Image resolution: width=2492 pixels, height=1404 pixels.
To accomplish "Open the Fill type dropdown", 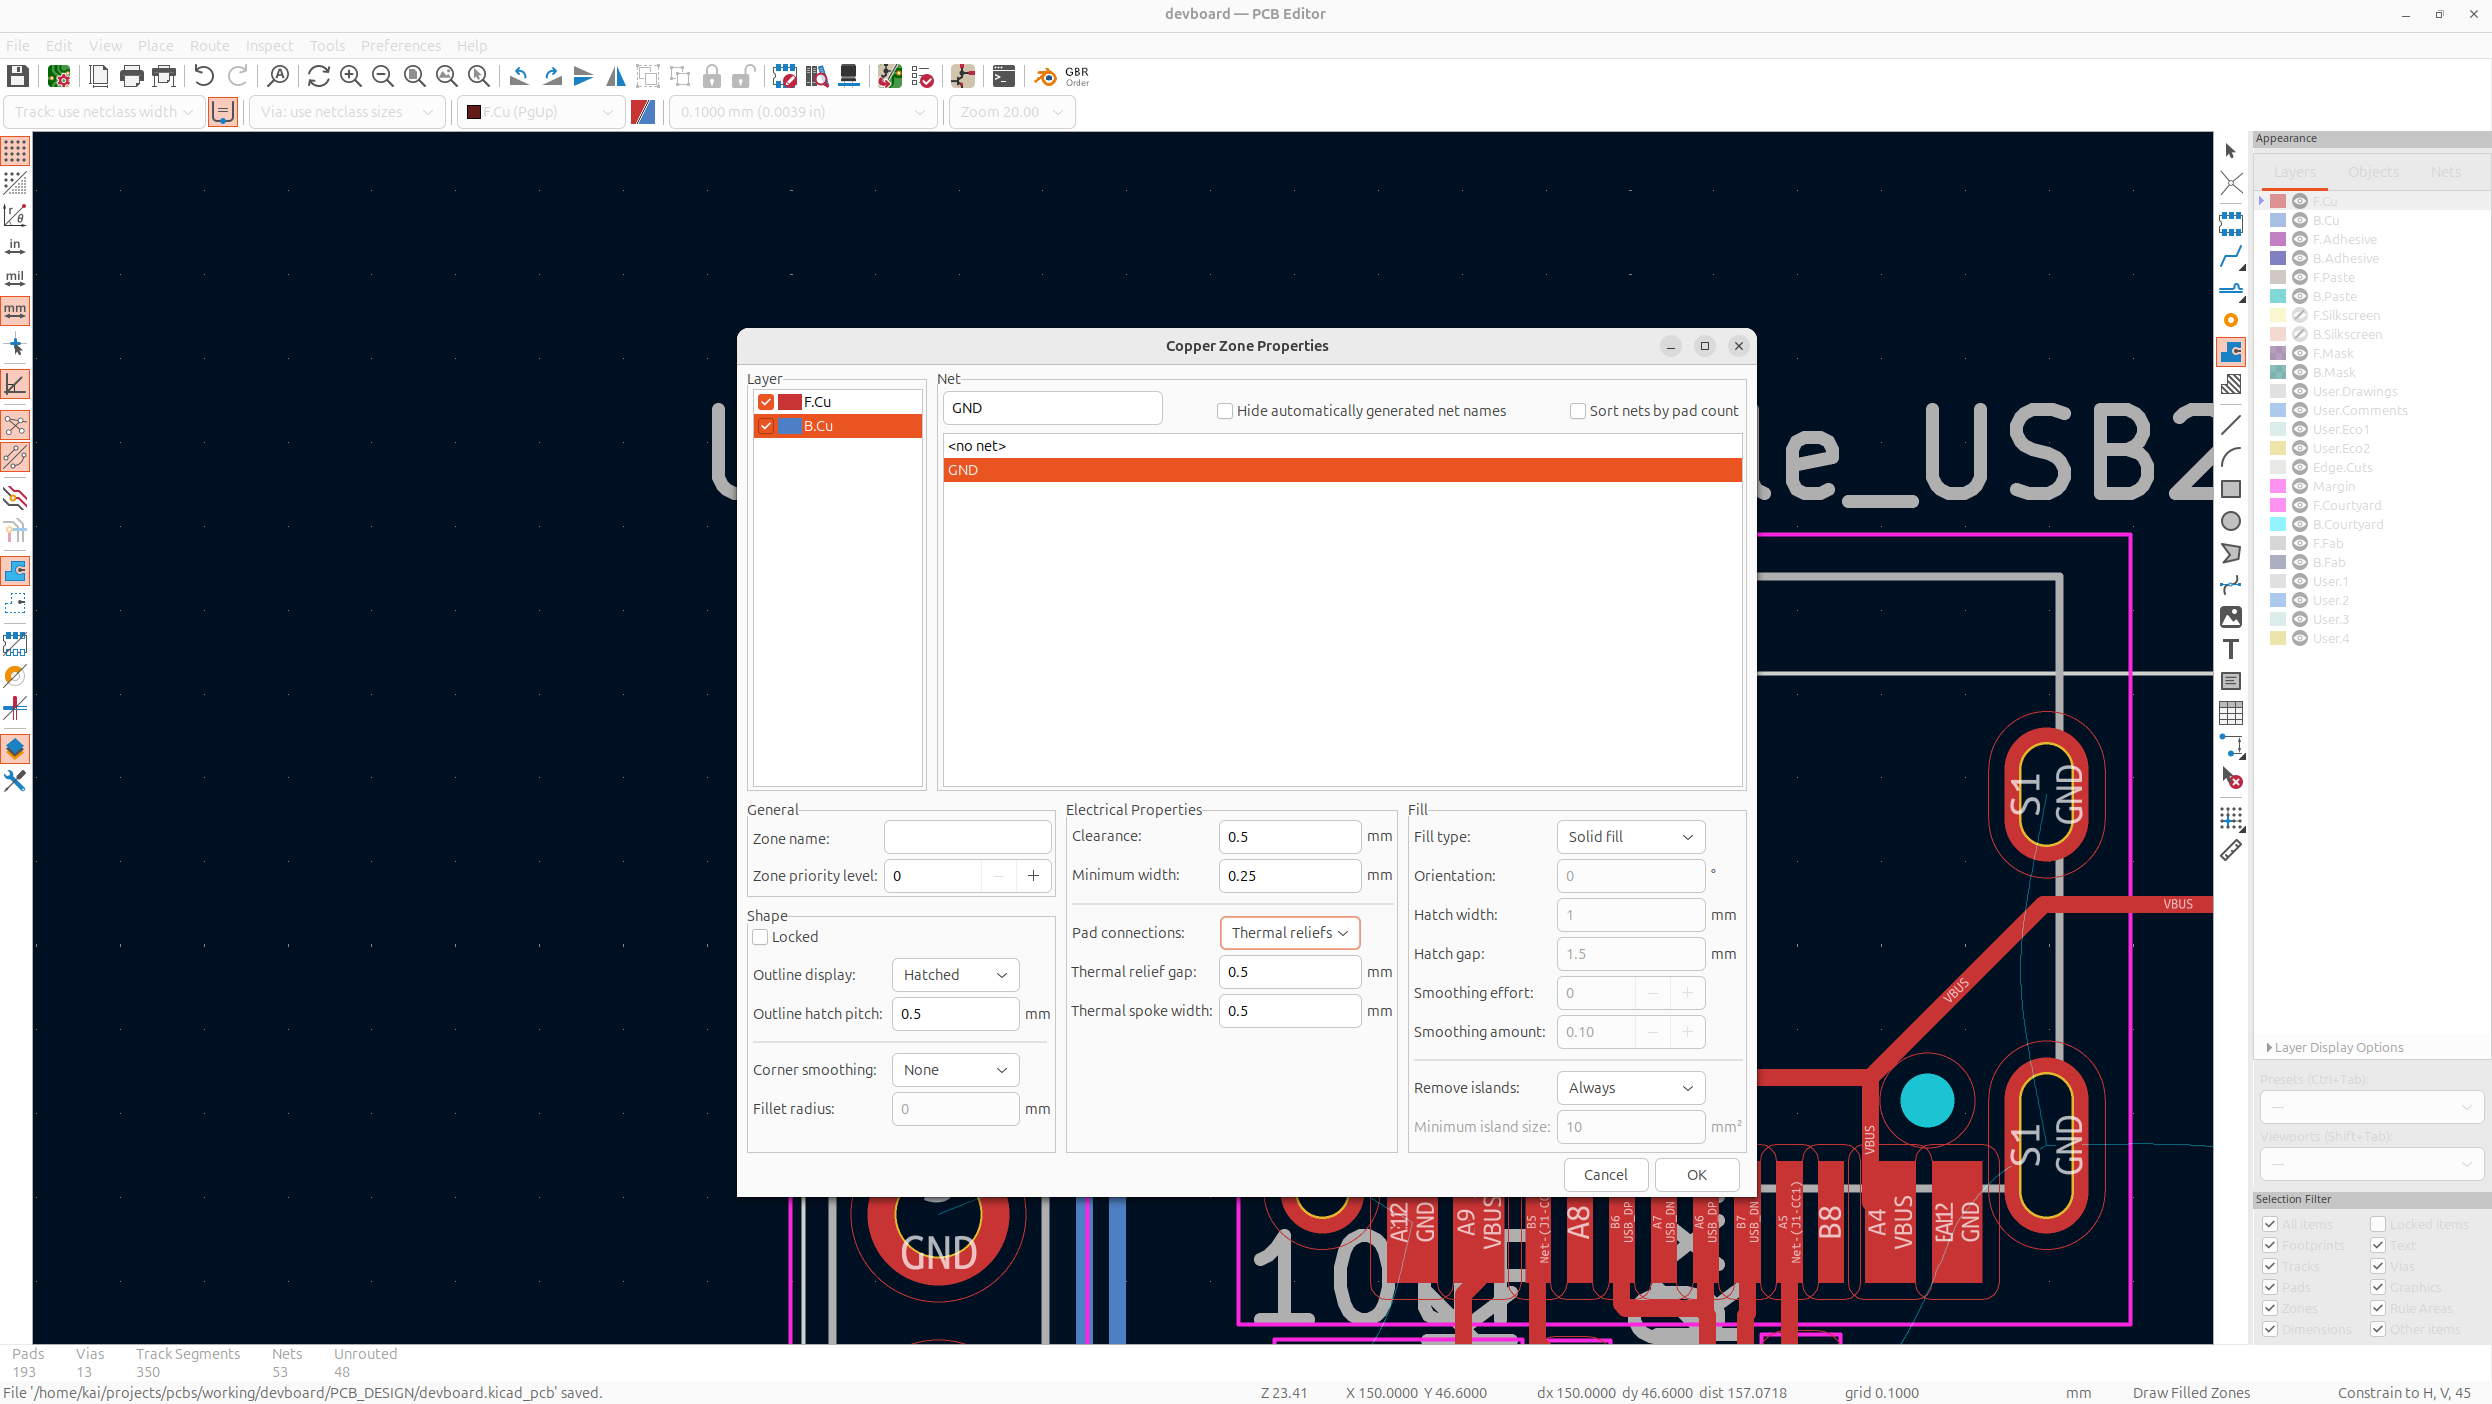I will click(1630, 837).
